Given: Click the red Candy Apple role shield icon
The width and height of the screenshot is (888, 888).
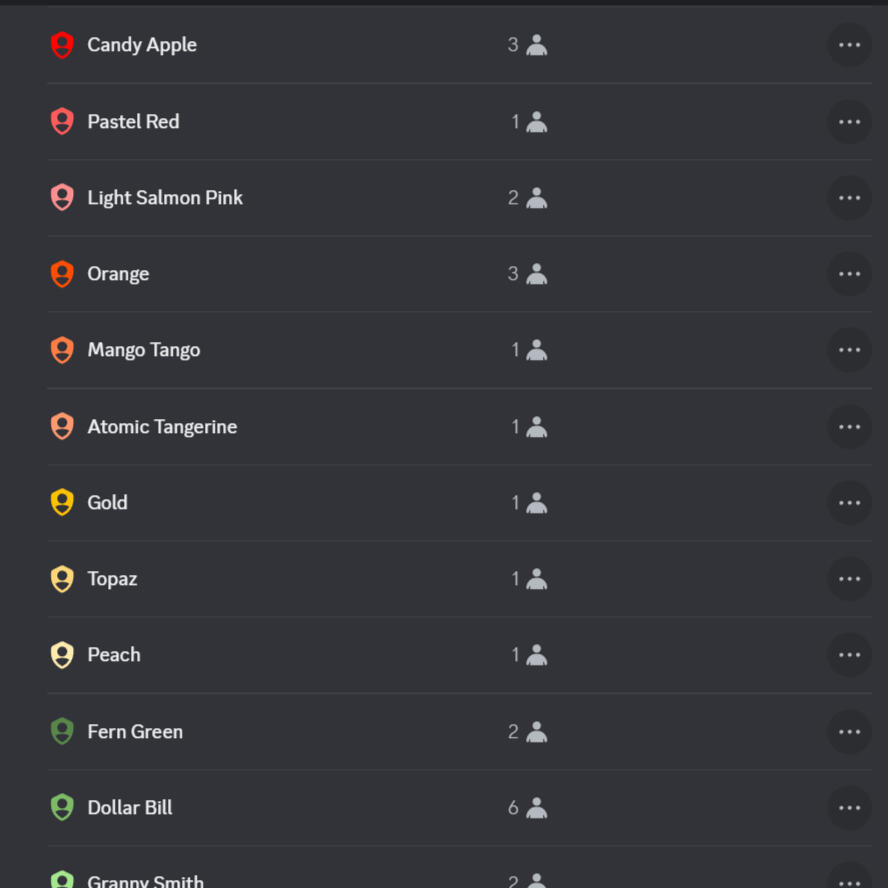Looking at the screenshot, I should (x=62, y=45).
